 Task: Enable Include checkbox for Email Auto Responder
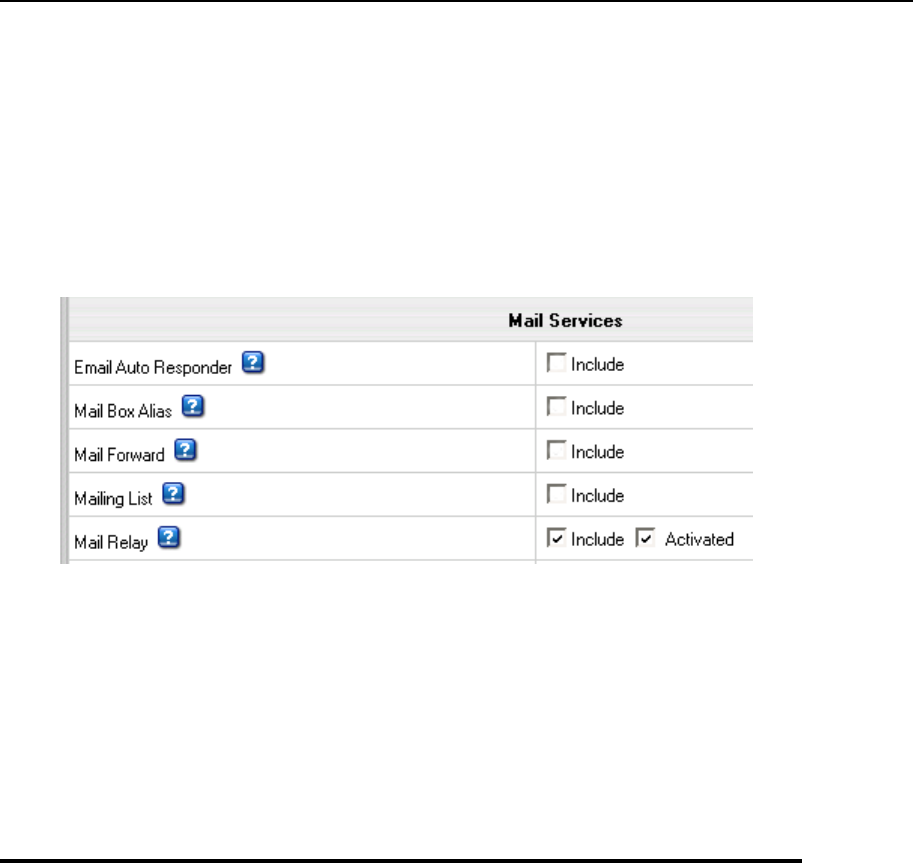click(x=555, y=365)
